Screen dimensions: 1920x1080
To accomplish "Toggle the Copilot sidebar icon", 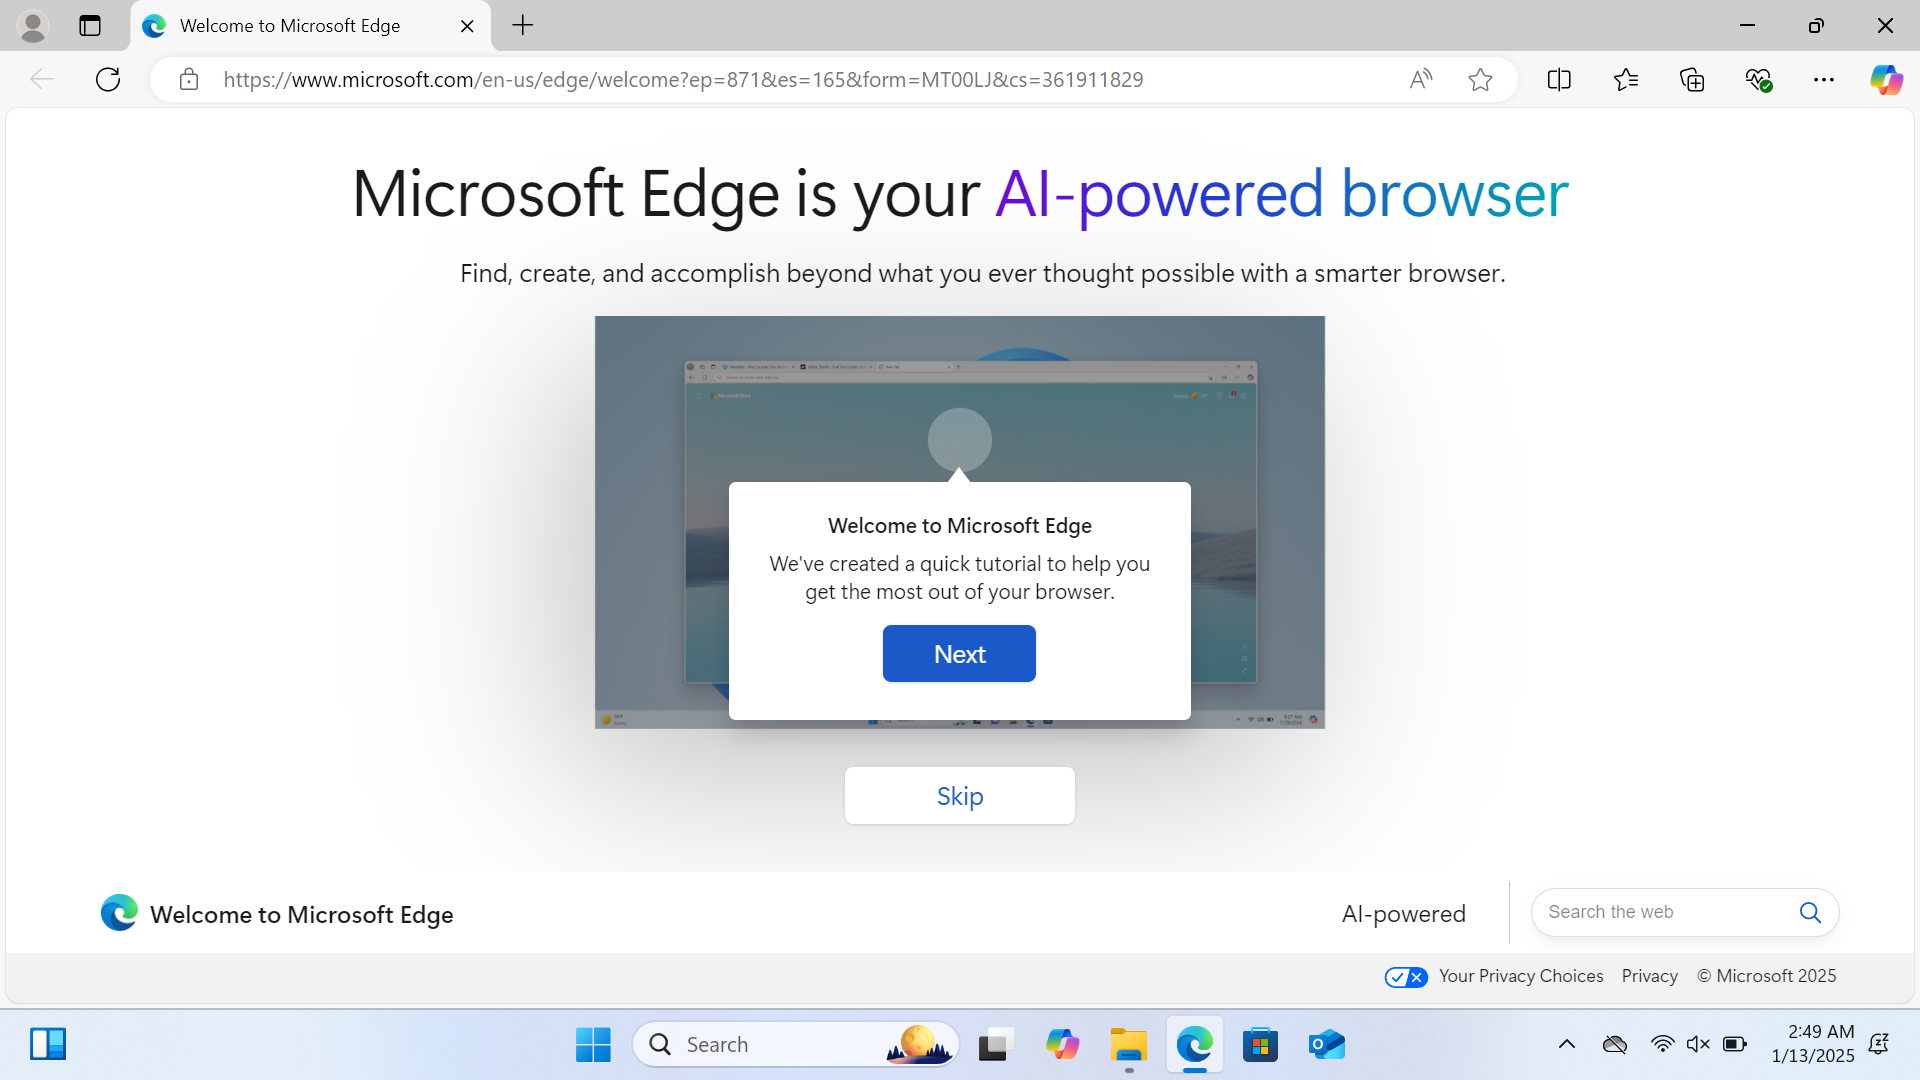I will [x=1888, y=80].
